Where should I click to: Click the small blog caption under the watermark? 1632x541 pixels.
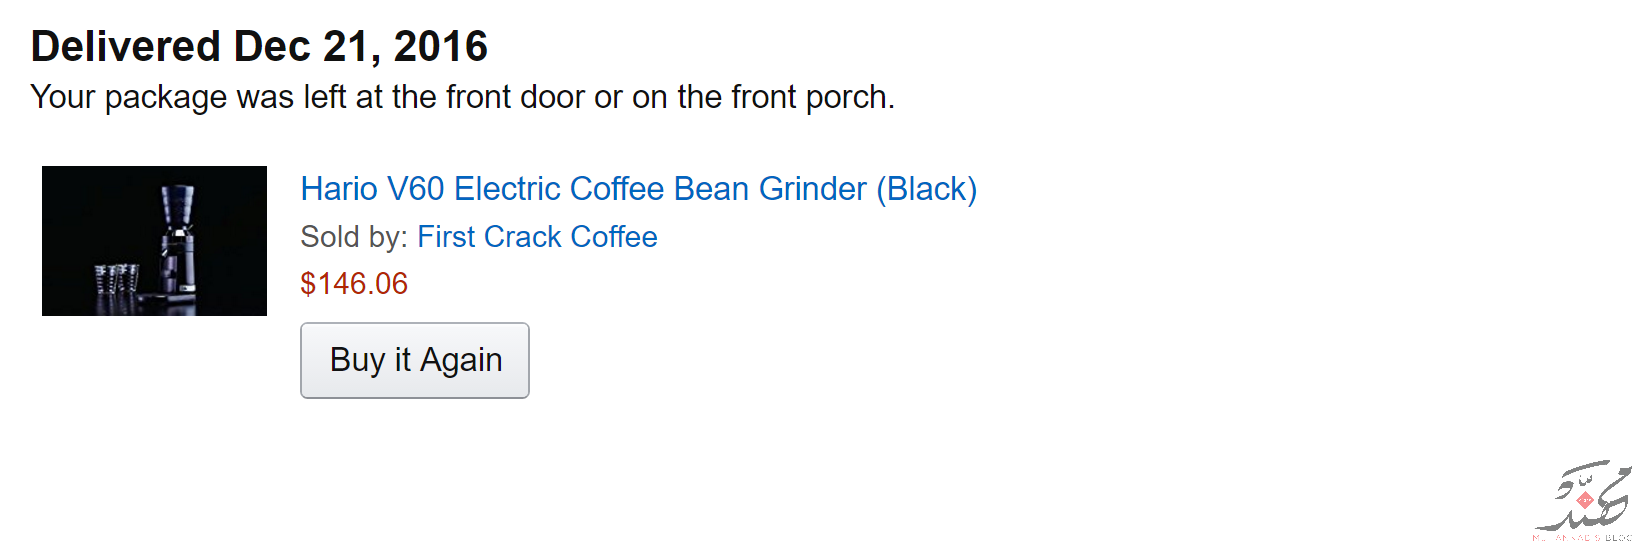1581,537
